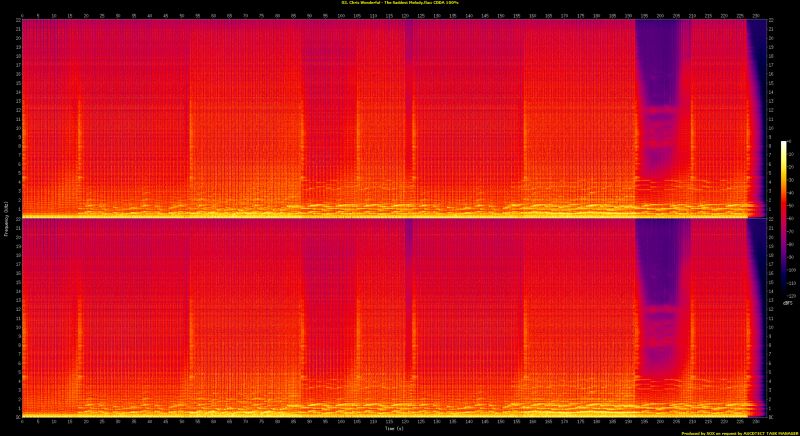Click the divider line between the two channels
The width and height of the screenshot is (800, 436).
[x=390, y=218]
